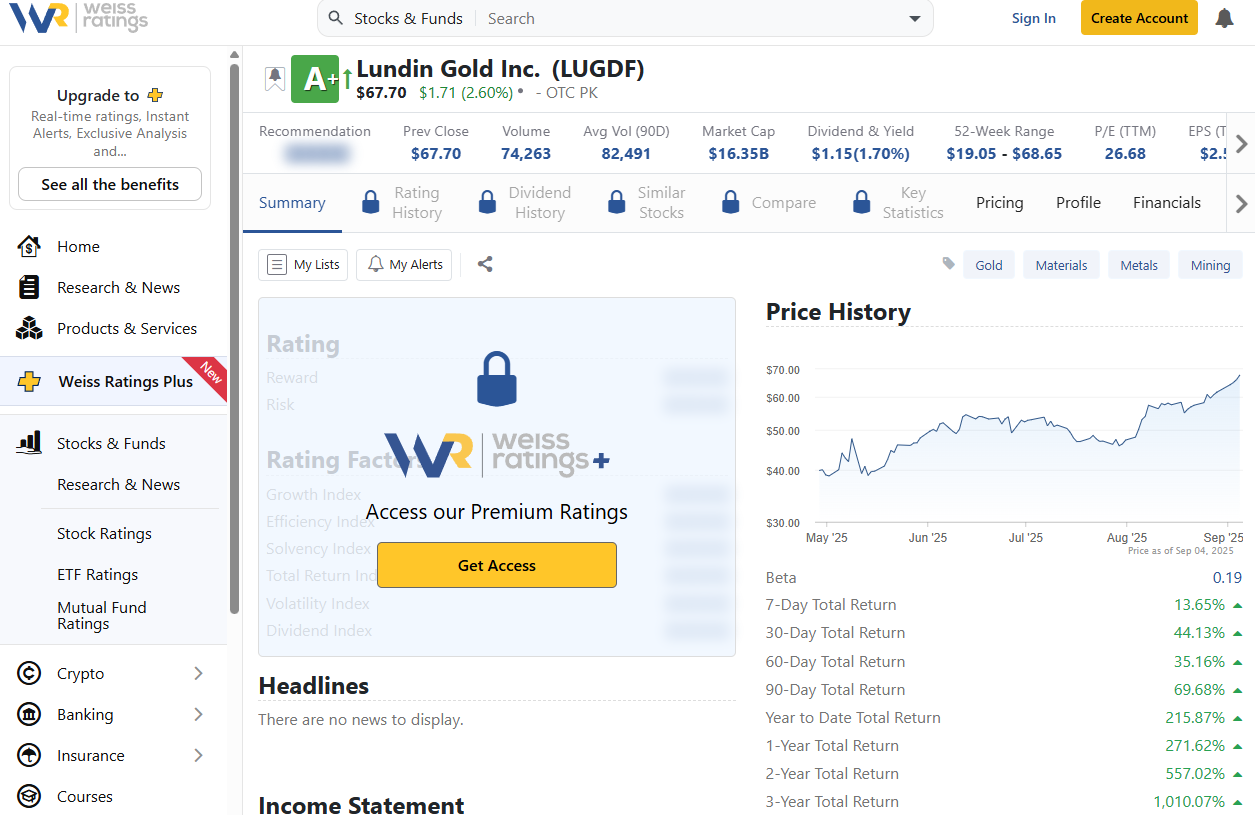Open the Profile tab
The height and width of the screenshot is (815, 1255).
click(x=1078, y=203)
